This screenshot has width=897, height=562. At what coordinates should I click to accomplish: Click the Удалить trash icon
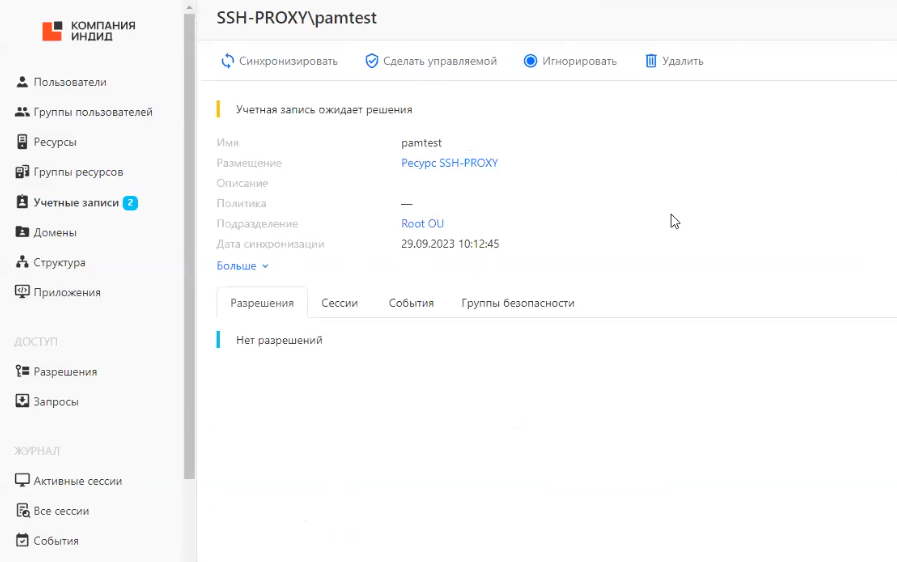(651, 61)
